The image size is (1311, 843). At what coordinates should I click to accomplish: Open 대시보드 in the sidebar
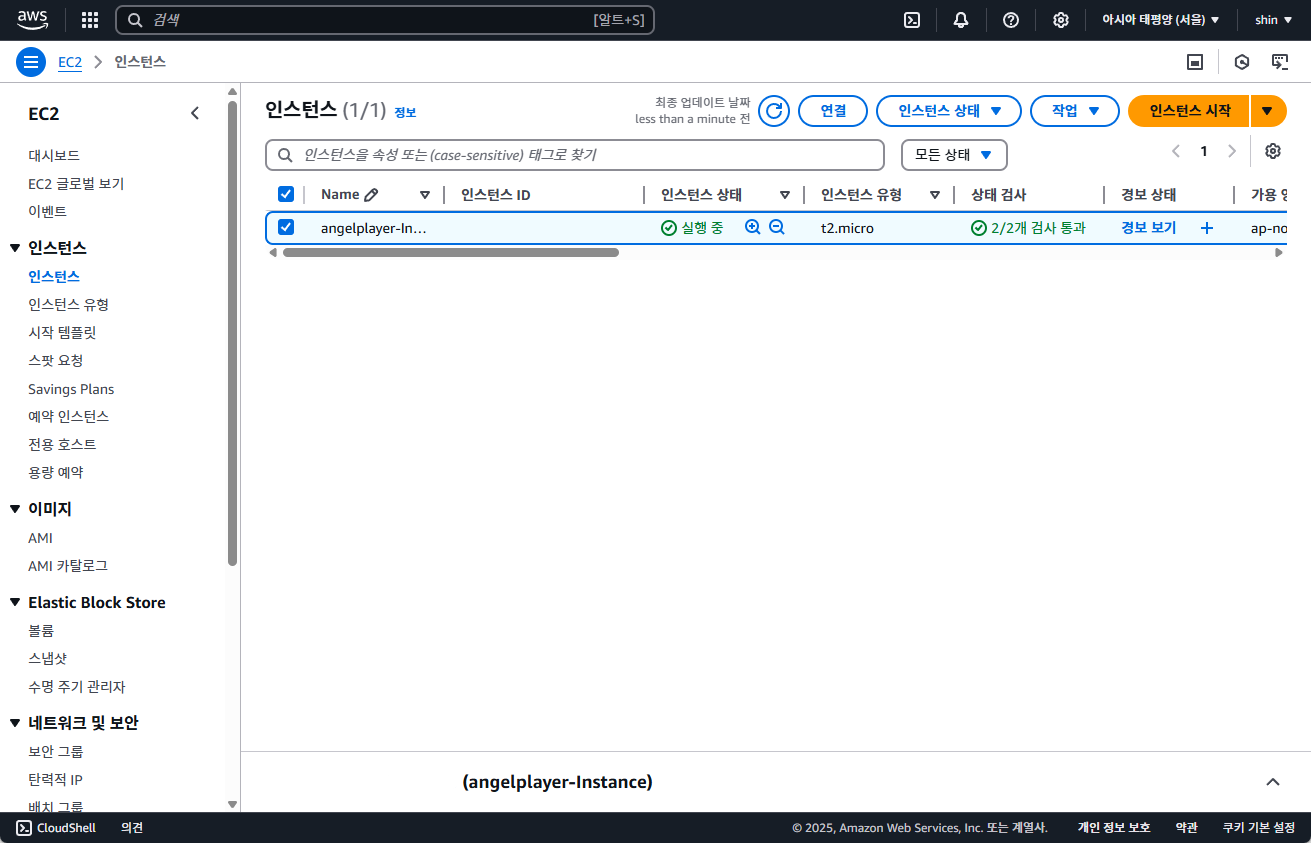click(x=54, y=155)
